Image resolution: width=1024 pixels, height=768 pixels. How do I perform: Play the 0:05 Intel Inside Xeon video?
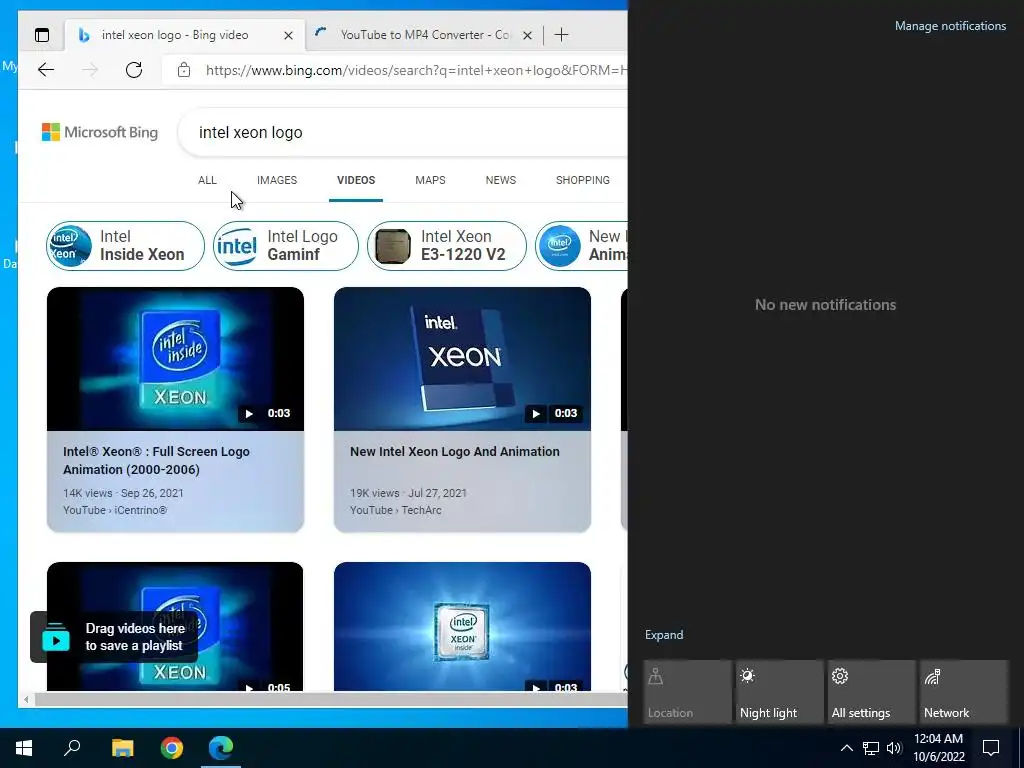175,626
